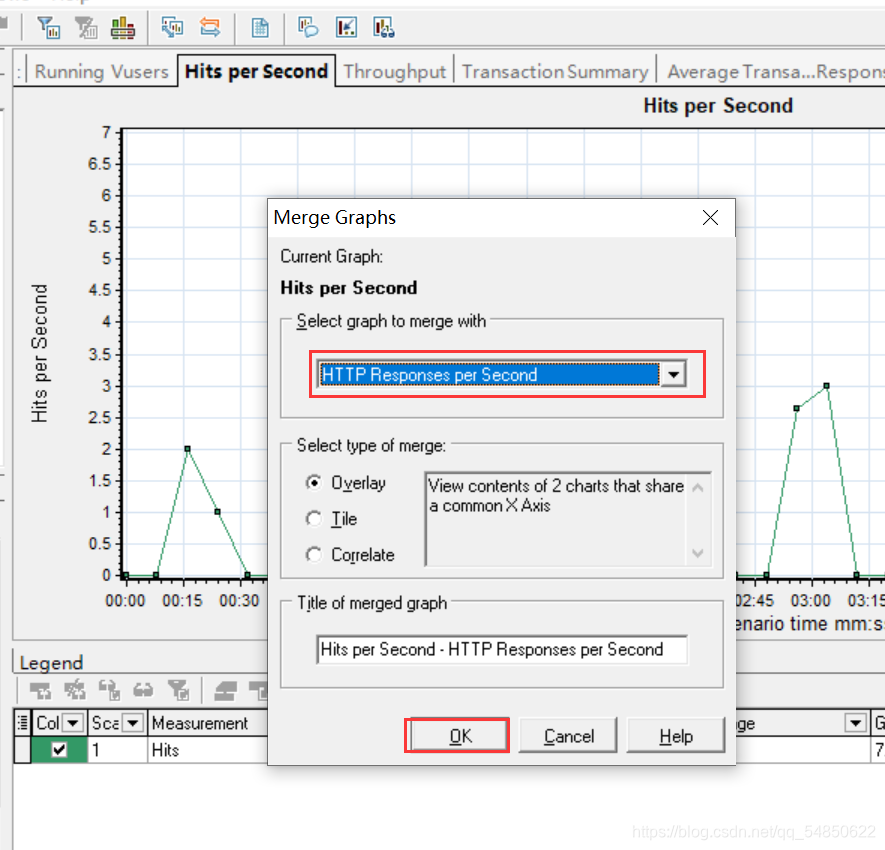Select the Hits per Second tab
The image size is (885, 850).
pos(256,71)
